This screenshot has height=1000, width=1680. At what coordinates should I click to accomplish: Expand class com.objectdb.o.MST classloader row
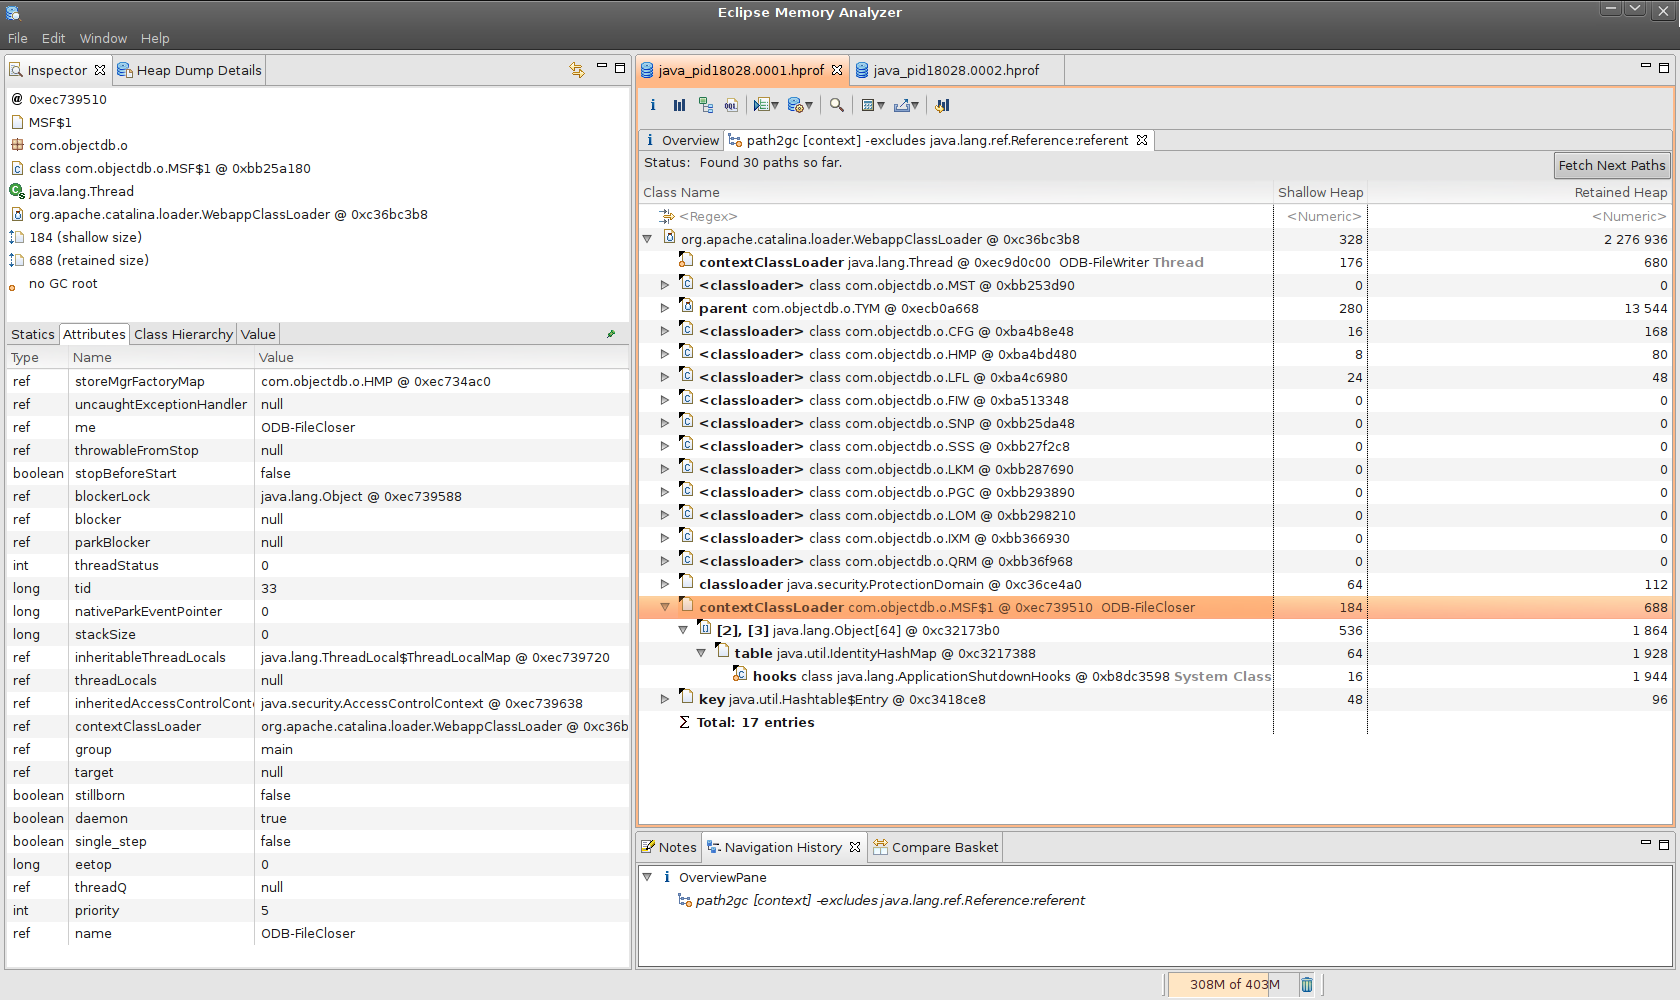665,285
